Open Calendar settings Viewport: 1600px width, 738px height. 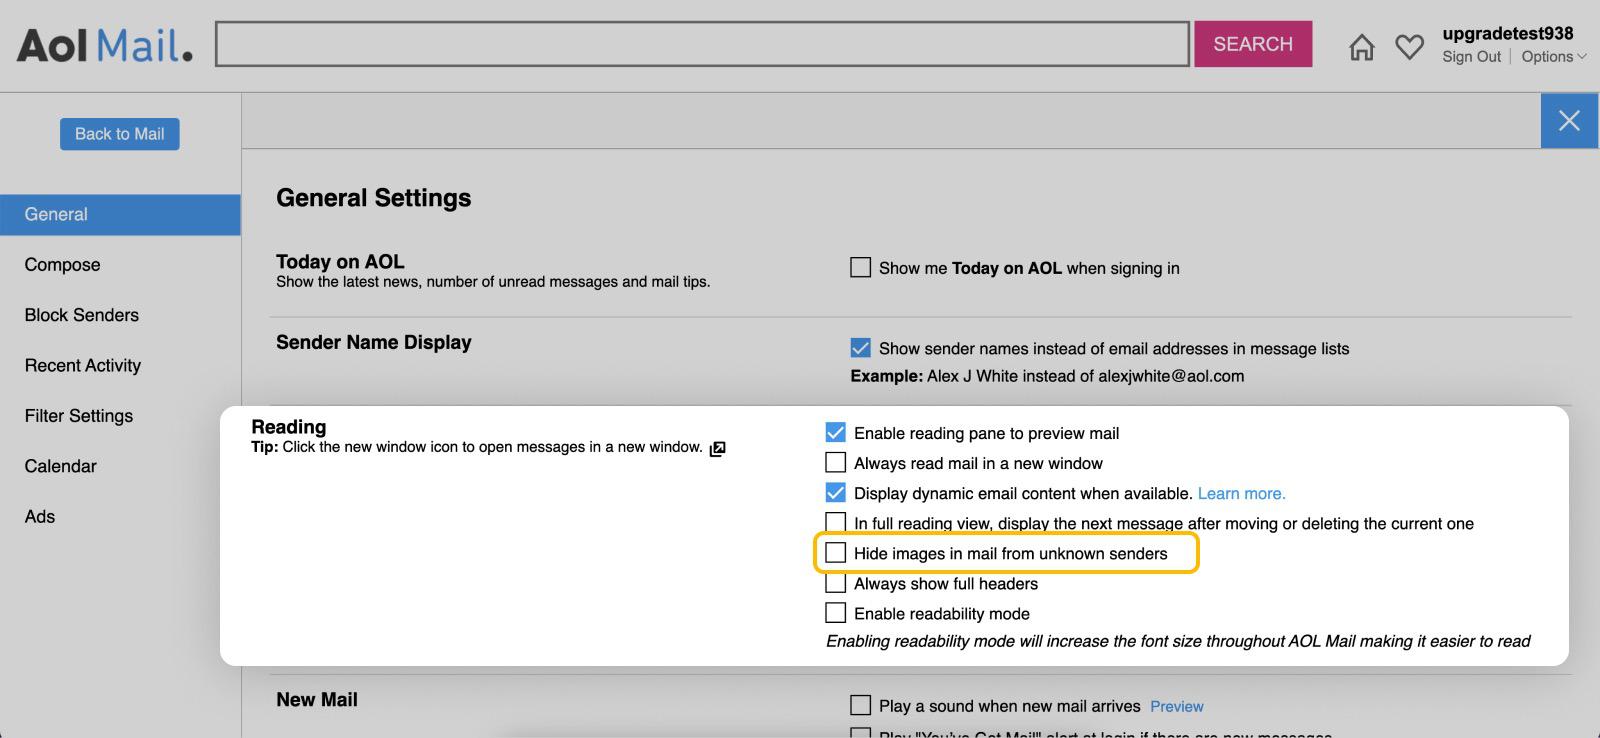point(61,466)
